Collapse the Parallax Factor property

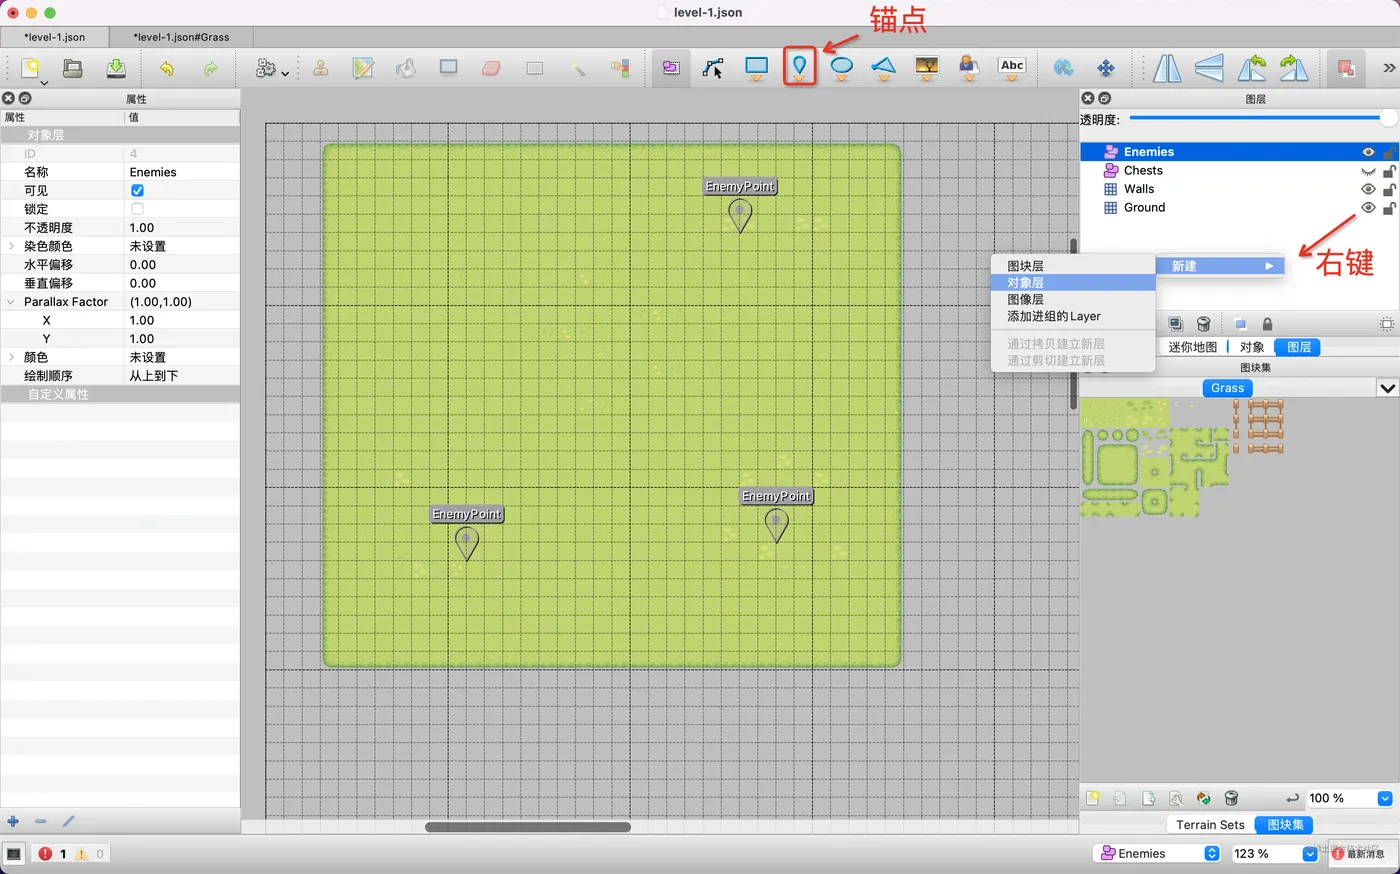11,302
